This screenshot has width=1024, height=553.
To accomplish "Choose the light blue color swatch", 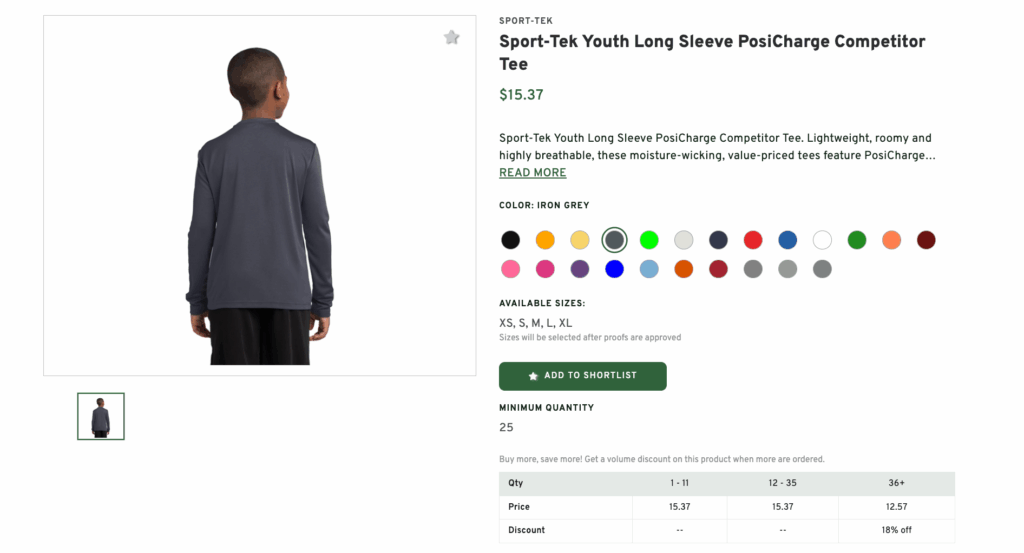I will click(649, 269).
